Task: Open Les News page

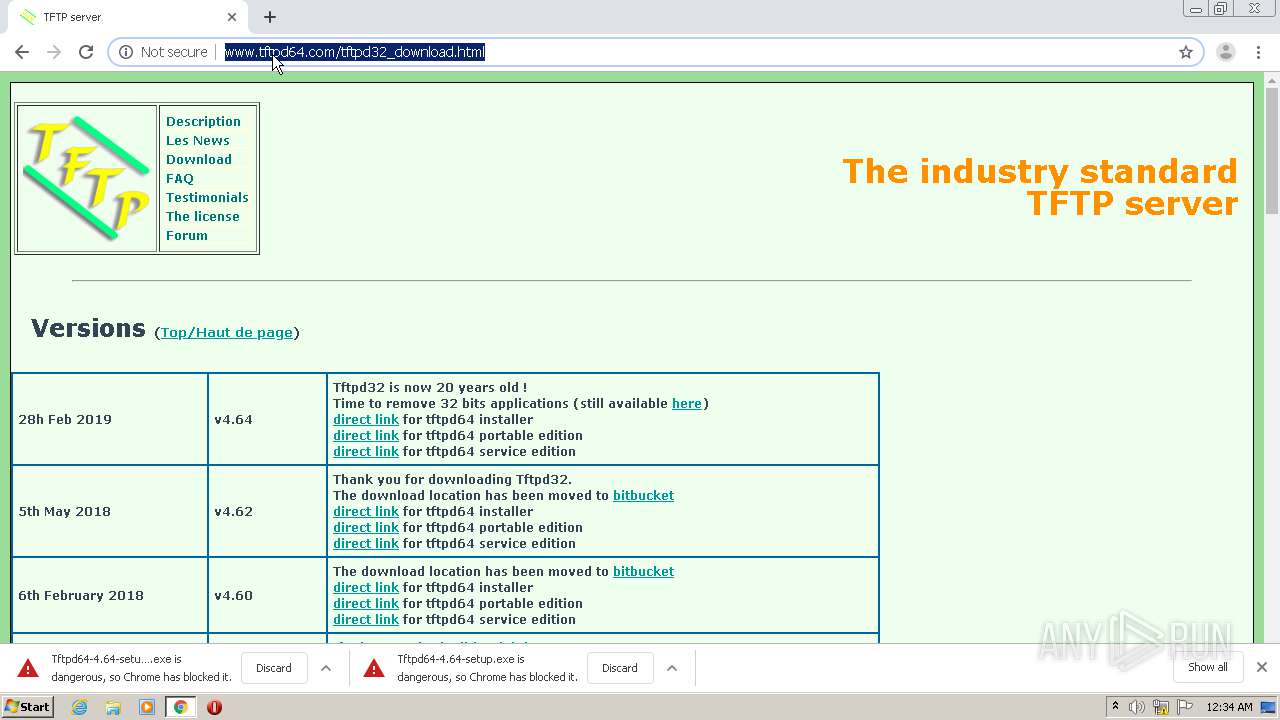Action: [198, 140]
